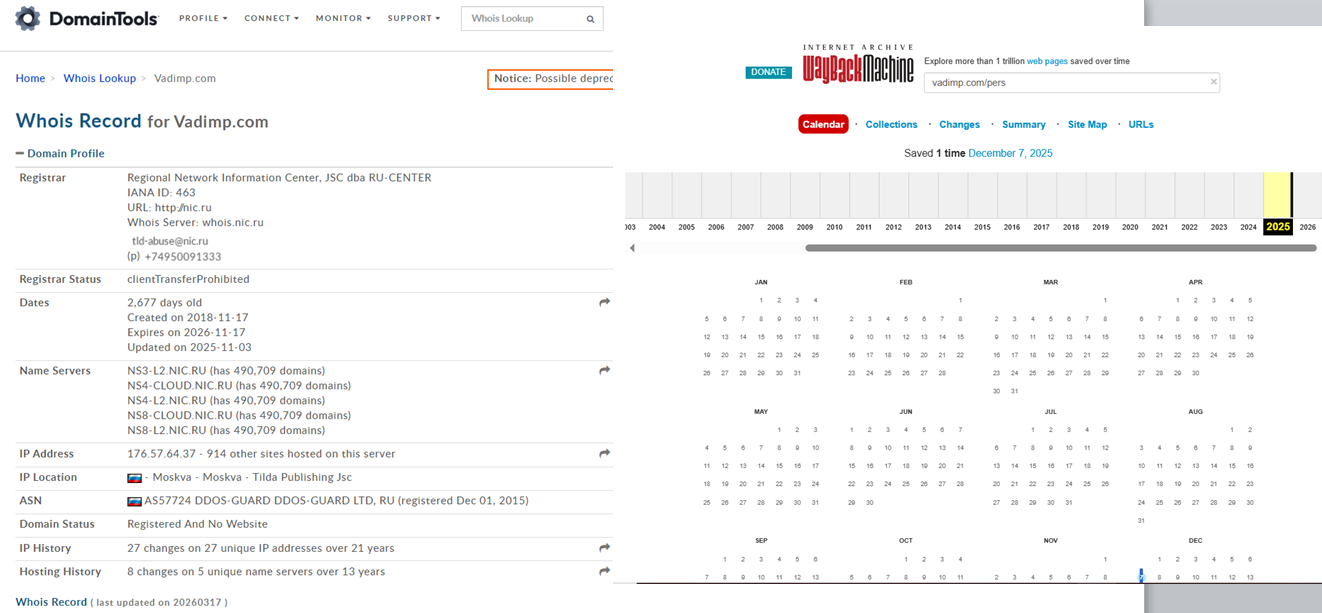Viewport: 1322px width, 613px height.
Task: Click the Donate button
Action: click(x=768, y=72)
